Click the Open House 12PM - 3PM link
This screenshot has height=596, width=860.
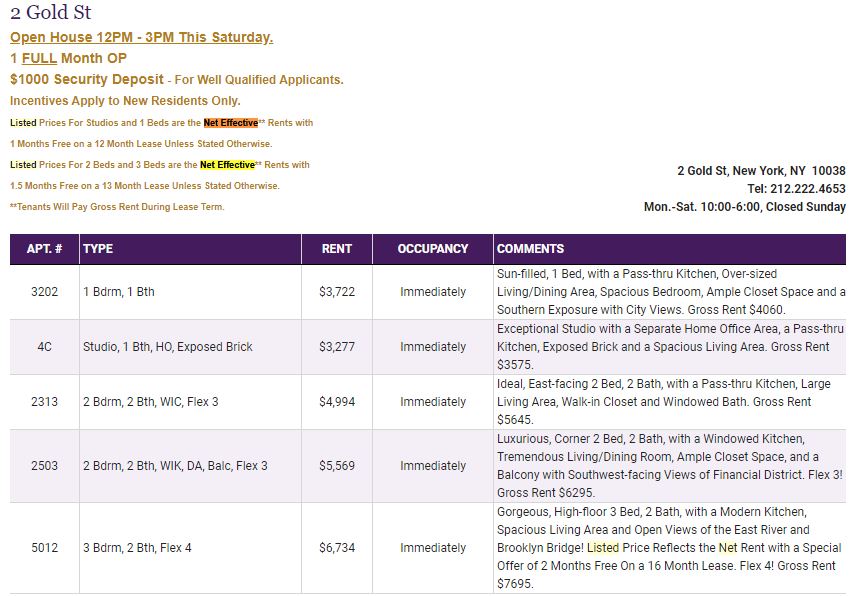[142, 37]
